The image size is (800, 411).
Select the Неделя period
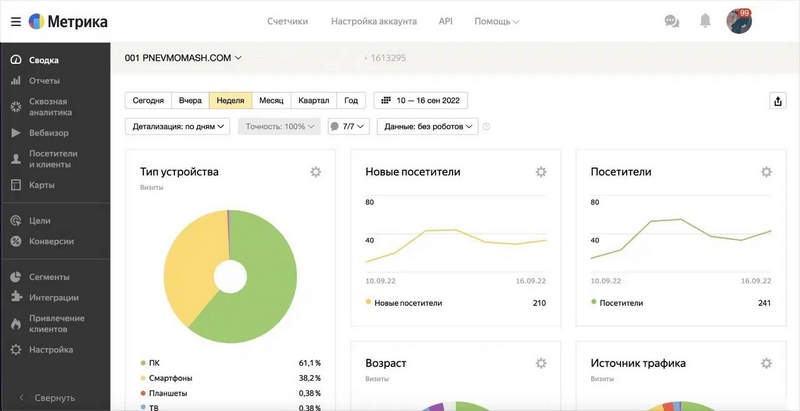231,100
